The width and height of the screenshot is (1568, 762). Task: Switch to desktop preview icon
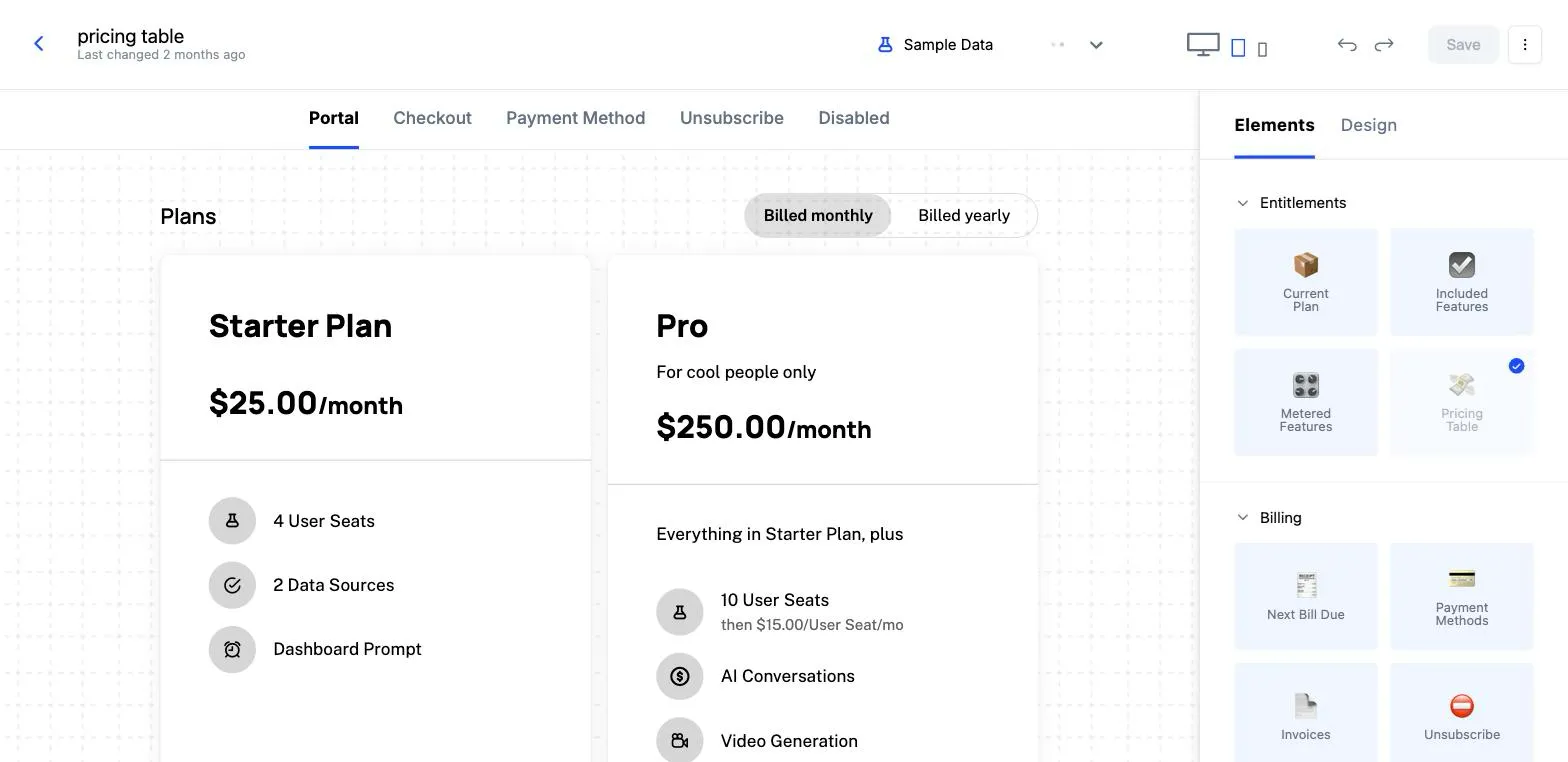click(x=1203, y=45)
